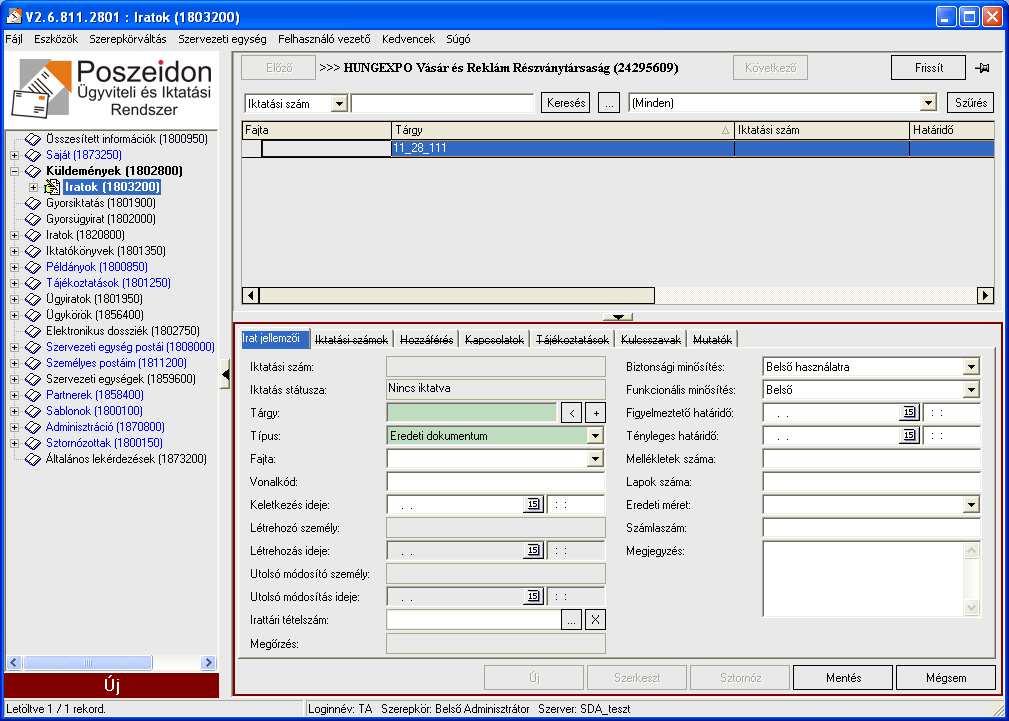This screenshot has height=721, width=1009.
Task: Click into the Számlaszám input field
Action: tap(872, 528)
